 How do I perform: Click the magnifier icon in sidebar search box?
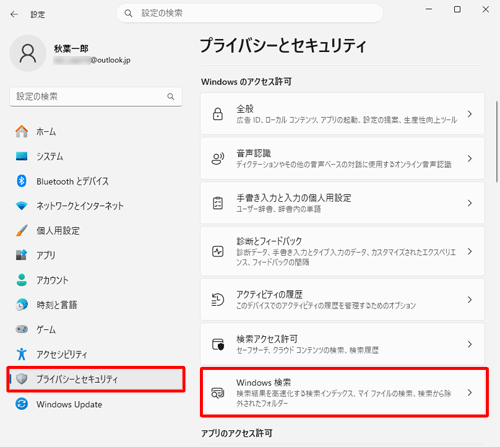tap(171, 96)
